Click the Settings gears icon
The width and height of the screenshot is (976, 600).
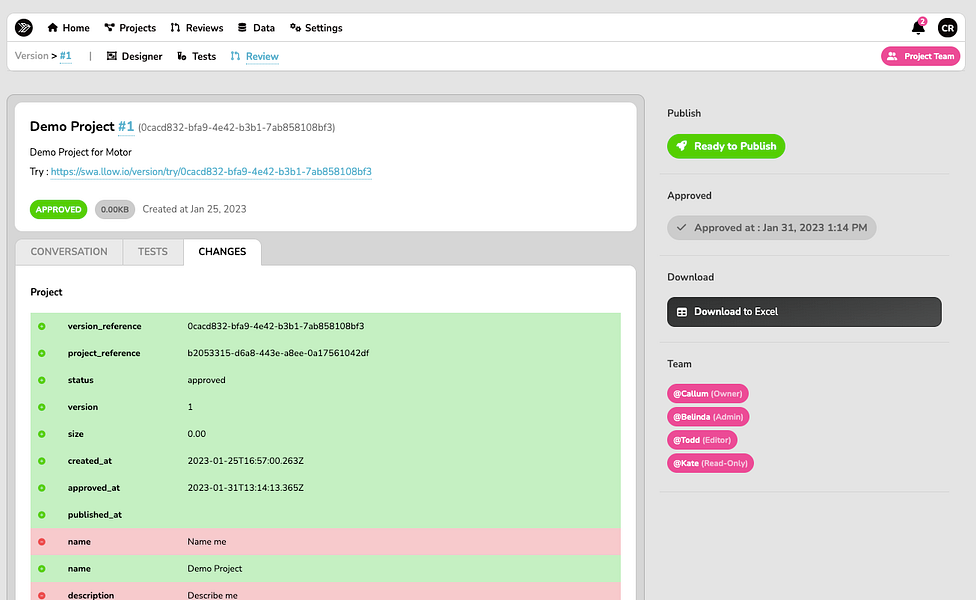(295, 27)
